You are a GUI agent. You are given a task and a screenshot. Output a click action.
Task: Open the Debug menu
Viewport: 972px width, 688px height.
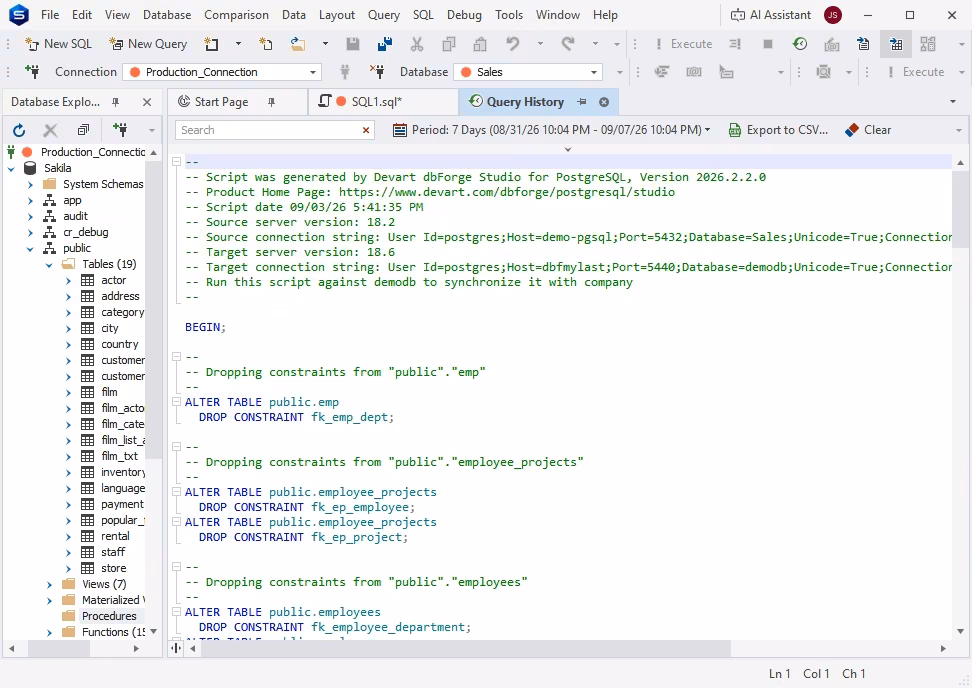pyautogui.click(x=464, y=15)
